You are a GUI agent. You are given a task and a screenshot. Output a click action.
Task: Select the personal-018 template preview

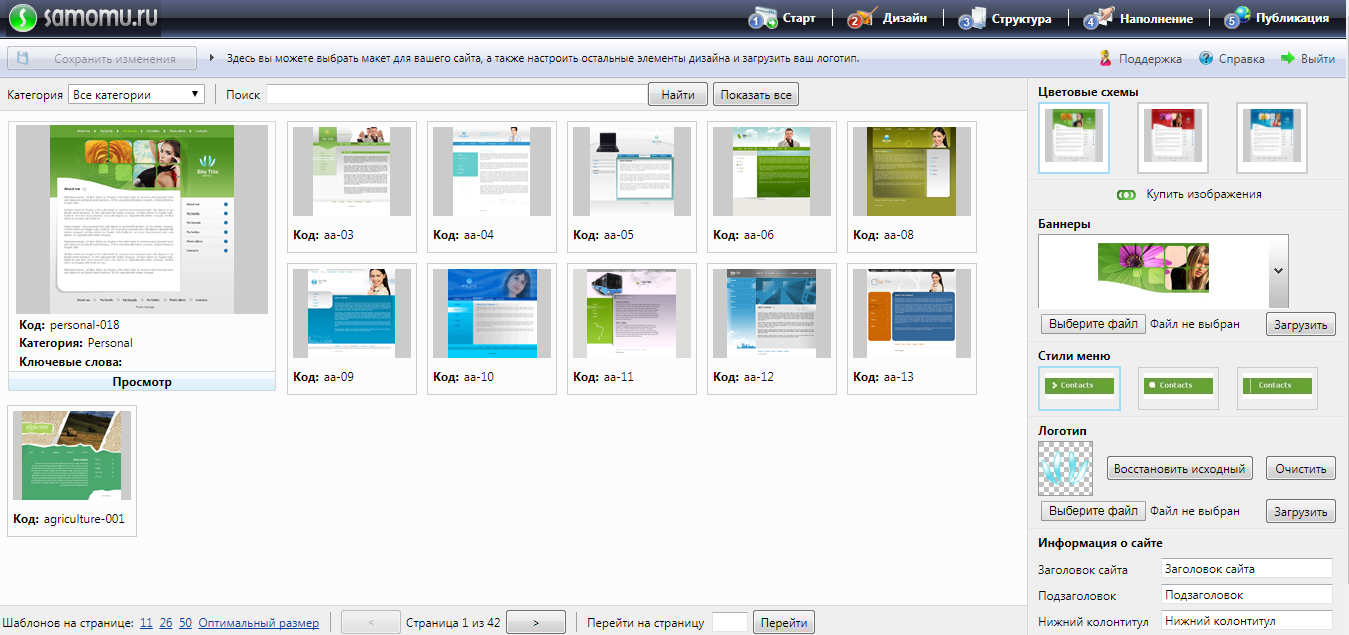pos(141,219)
